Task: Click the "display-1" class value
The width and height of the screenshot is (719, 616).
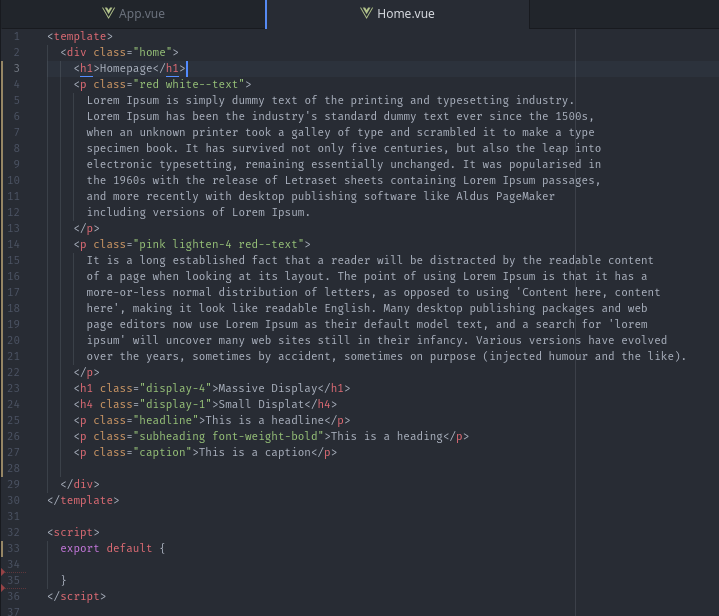Action: [x=175, y=405]
